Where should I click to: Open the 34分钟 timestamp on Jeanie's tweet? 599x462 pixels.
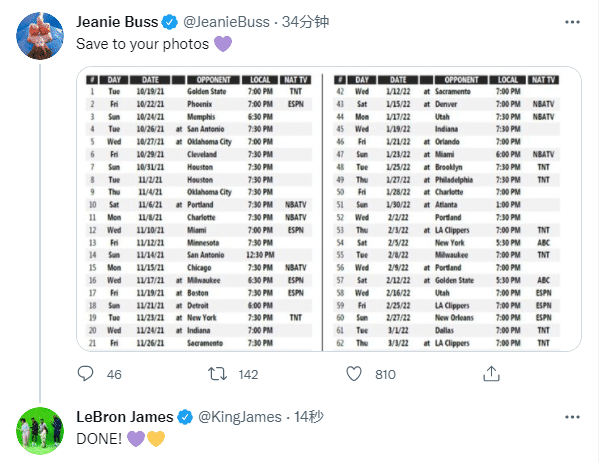[x=305, y=22]
